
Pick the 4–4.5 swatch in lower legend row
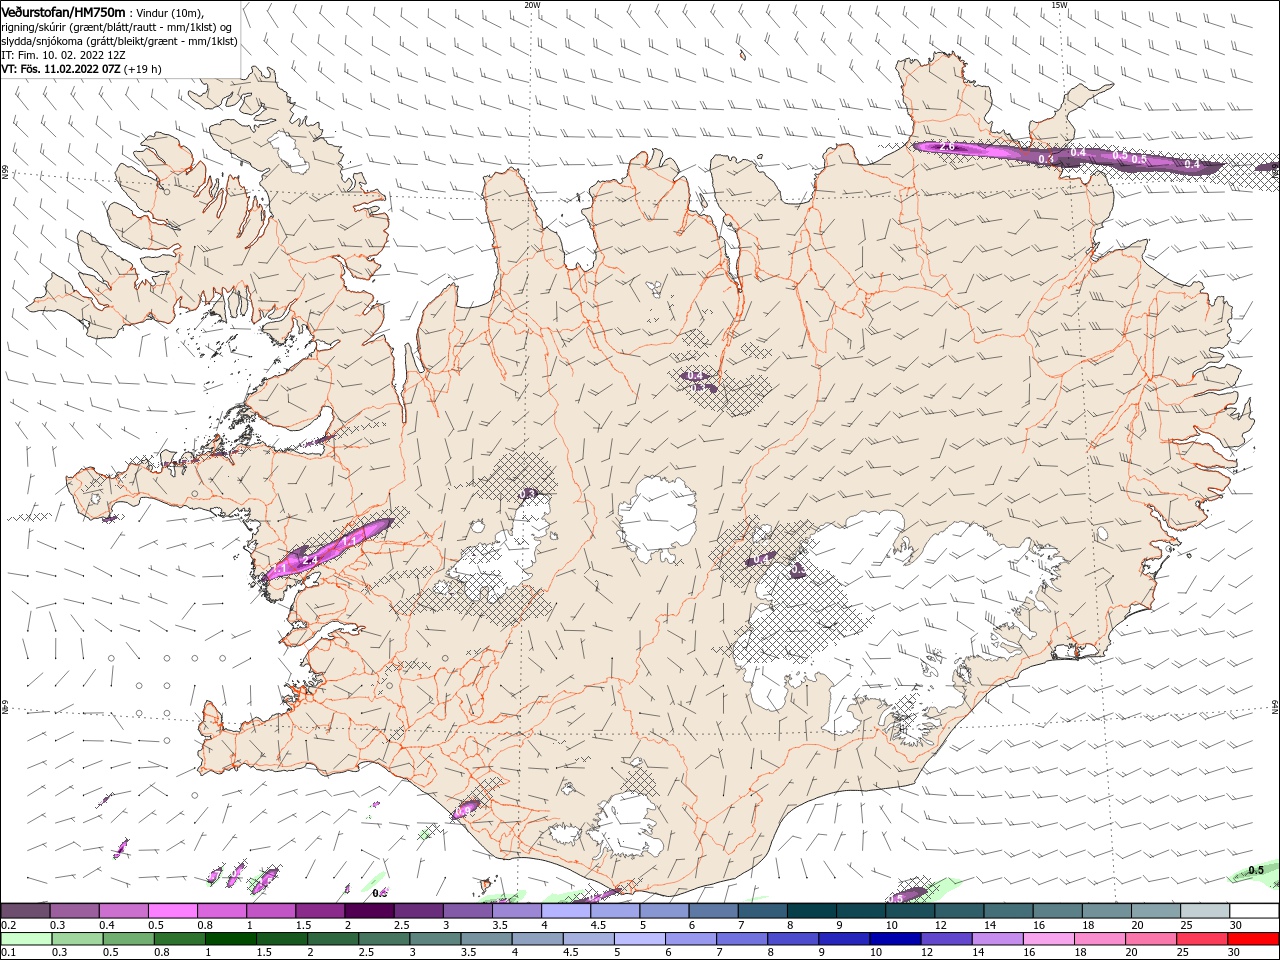point(537,939)
